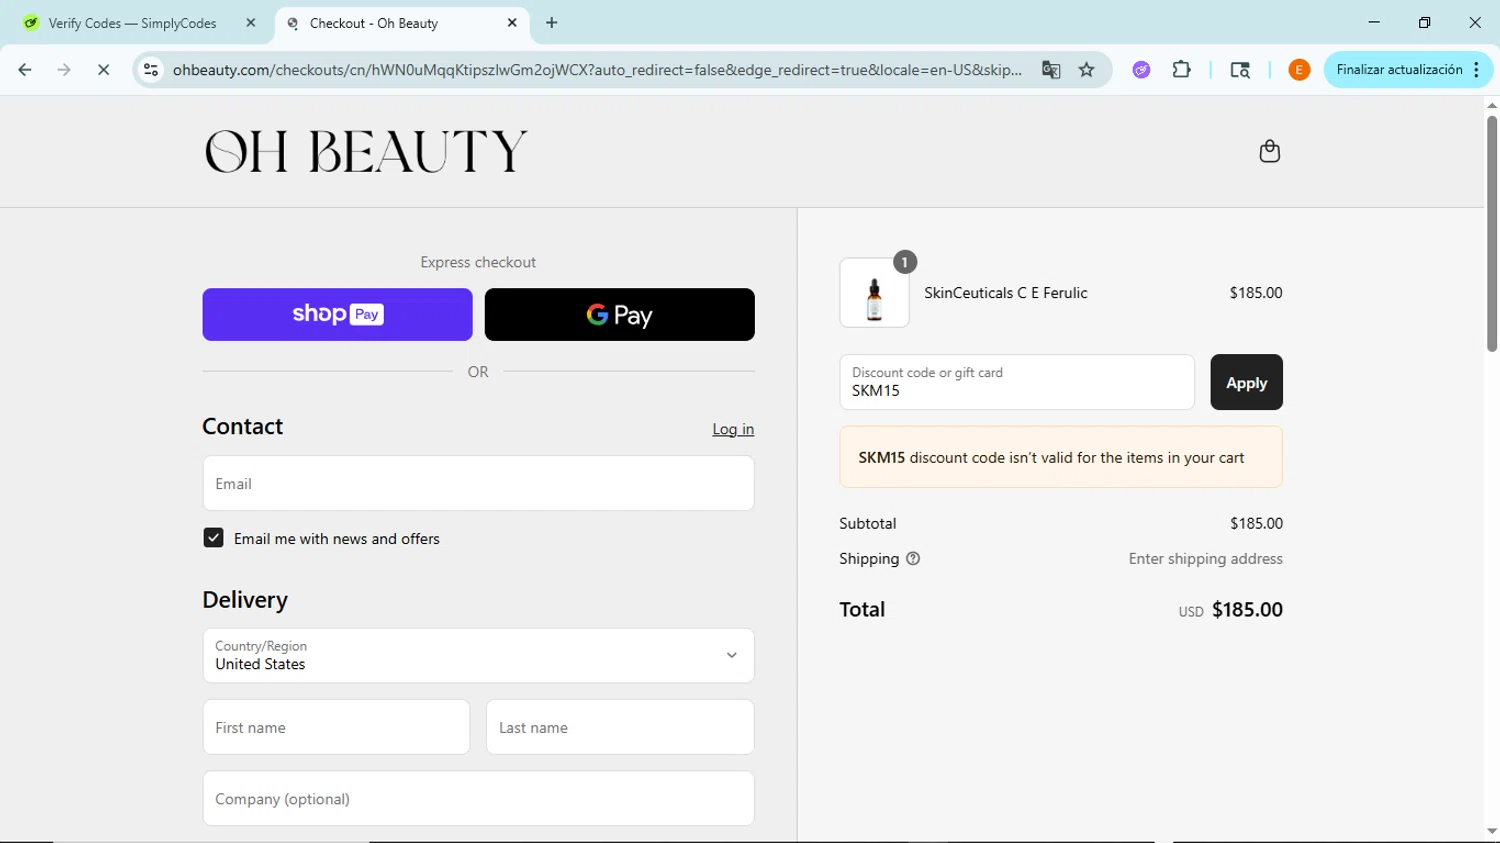This screenshot has width=1500, height=843.
Task: Stop loading the page
Action: coord(103,70)
